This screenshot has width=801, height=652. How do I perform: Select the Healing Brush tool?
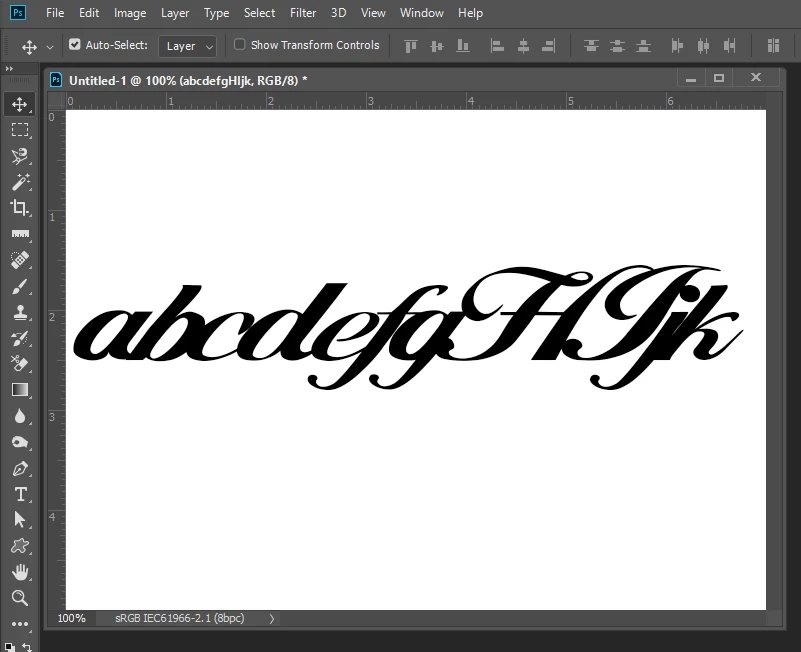[20, 260]
